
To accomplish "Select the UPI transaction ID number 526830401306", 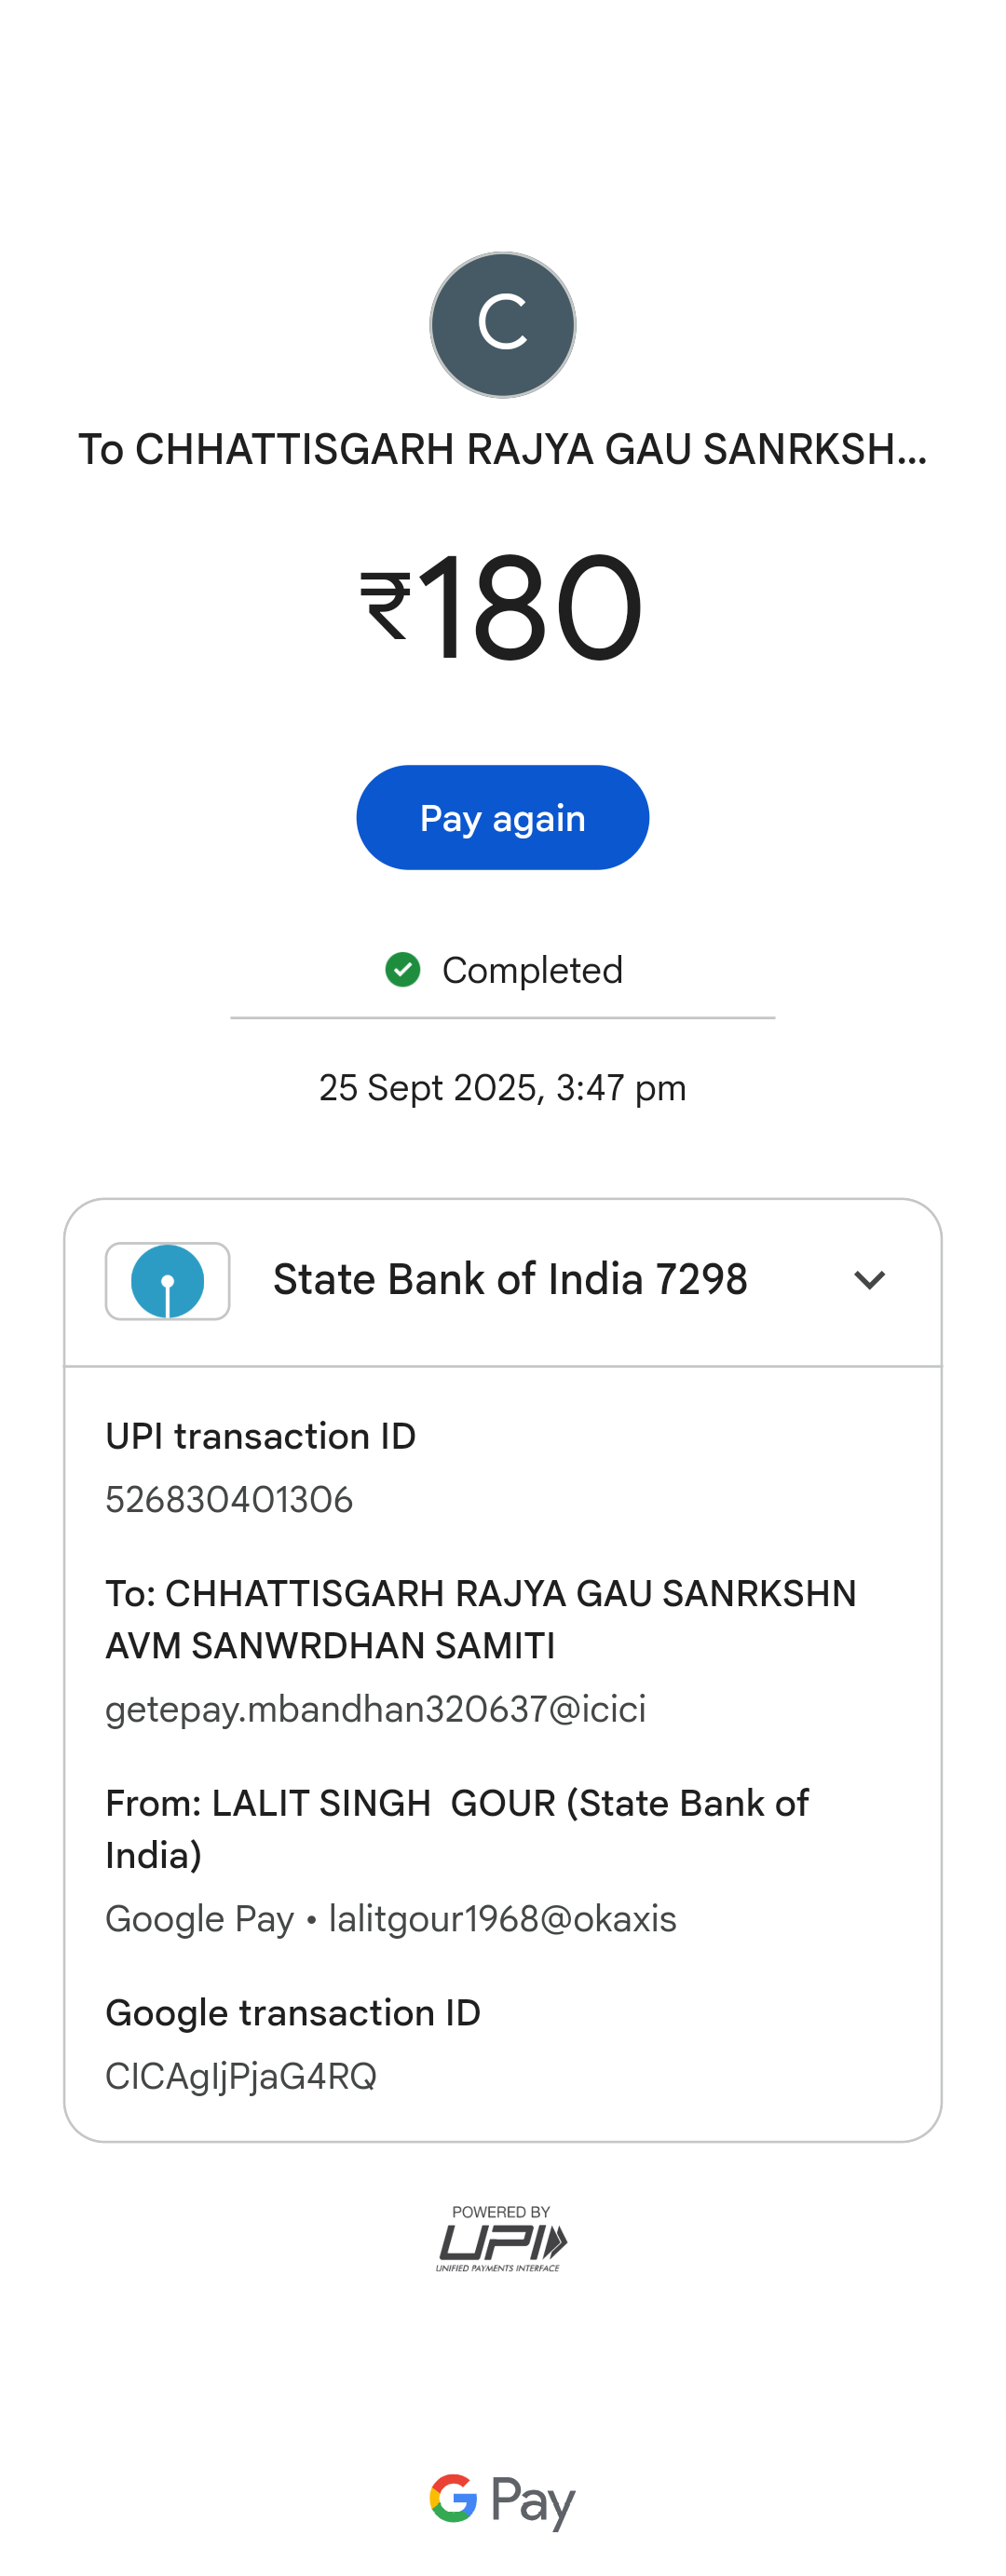I will click(229, 1499).
